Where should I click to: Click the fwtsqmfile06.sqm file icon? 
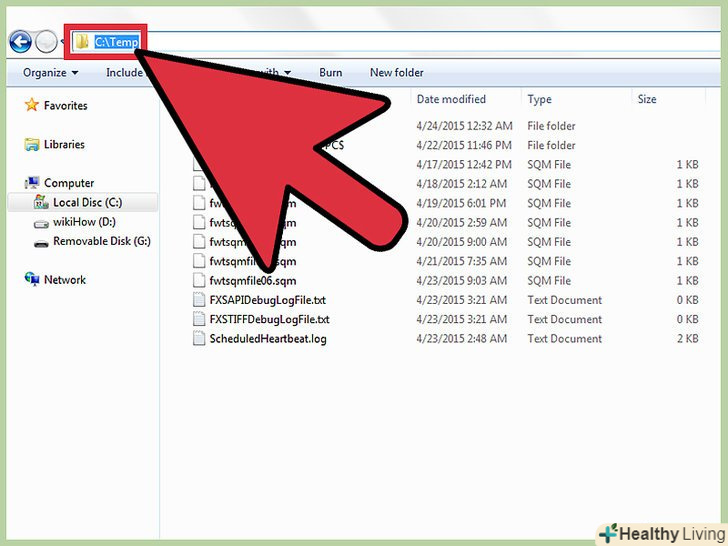[199, 280]
